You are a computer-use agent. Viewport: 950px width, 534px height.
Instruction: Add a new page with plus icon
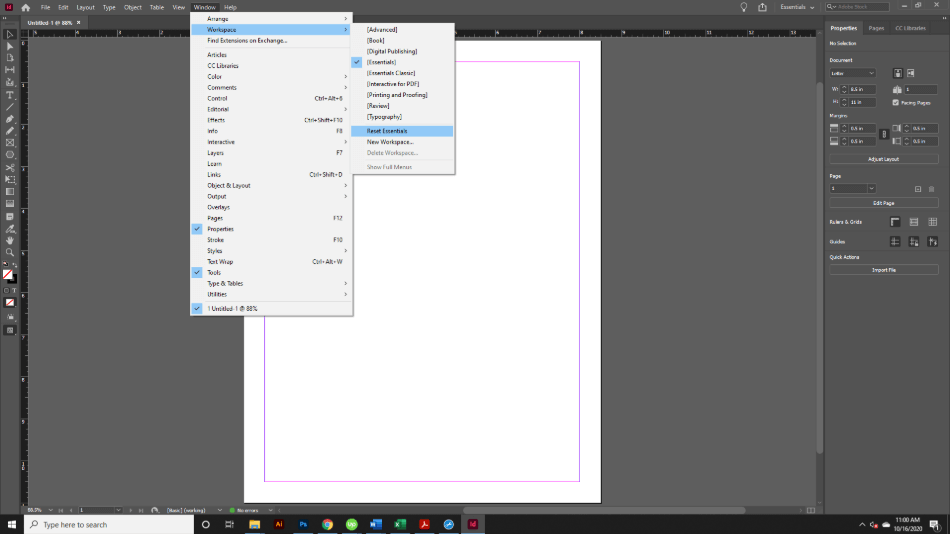point(918,189)
